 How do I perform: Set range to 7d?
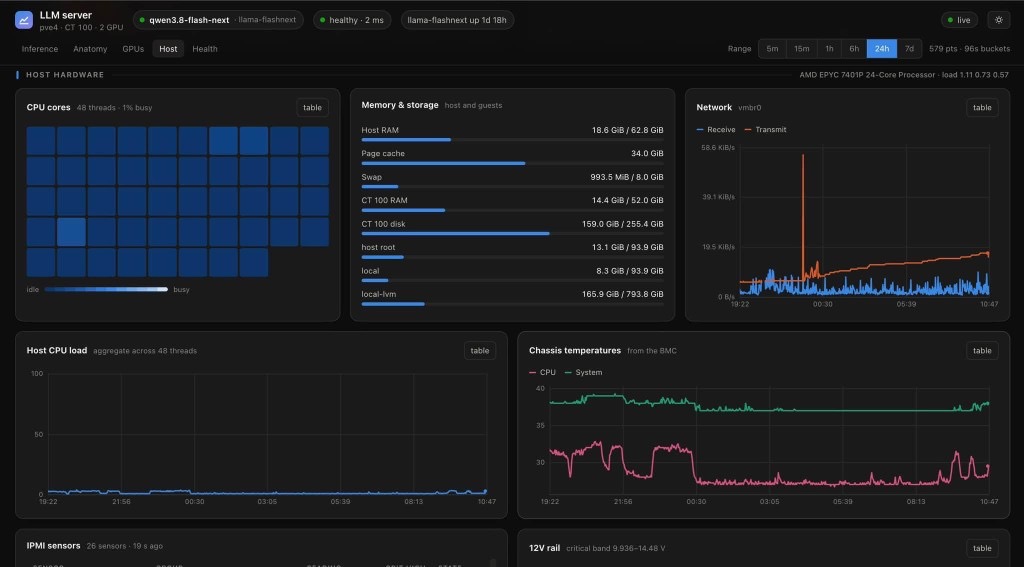(909, 49)
